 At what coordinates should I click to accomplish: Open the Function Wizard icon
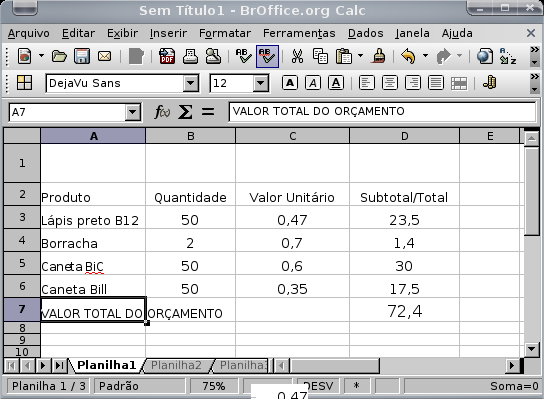click(x=162, y=112)
